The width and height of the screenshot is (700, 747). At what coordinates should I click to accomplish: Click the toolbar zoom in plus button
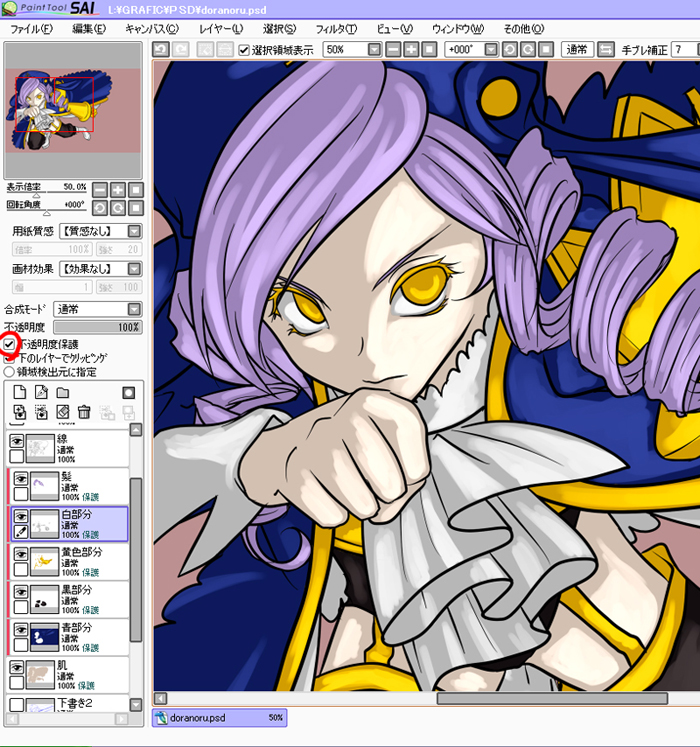[411, 50]
